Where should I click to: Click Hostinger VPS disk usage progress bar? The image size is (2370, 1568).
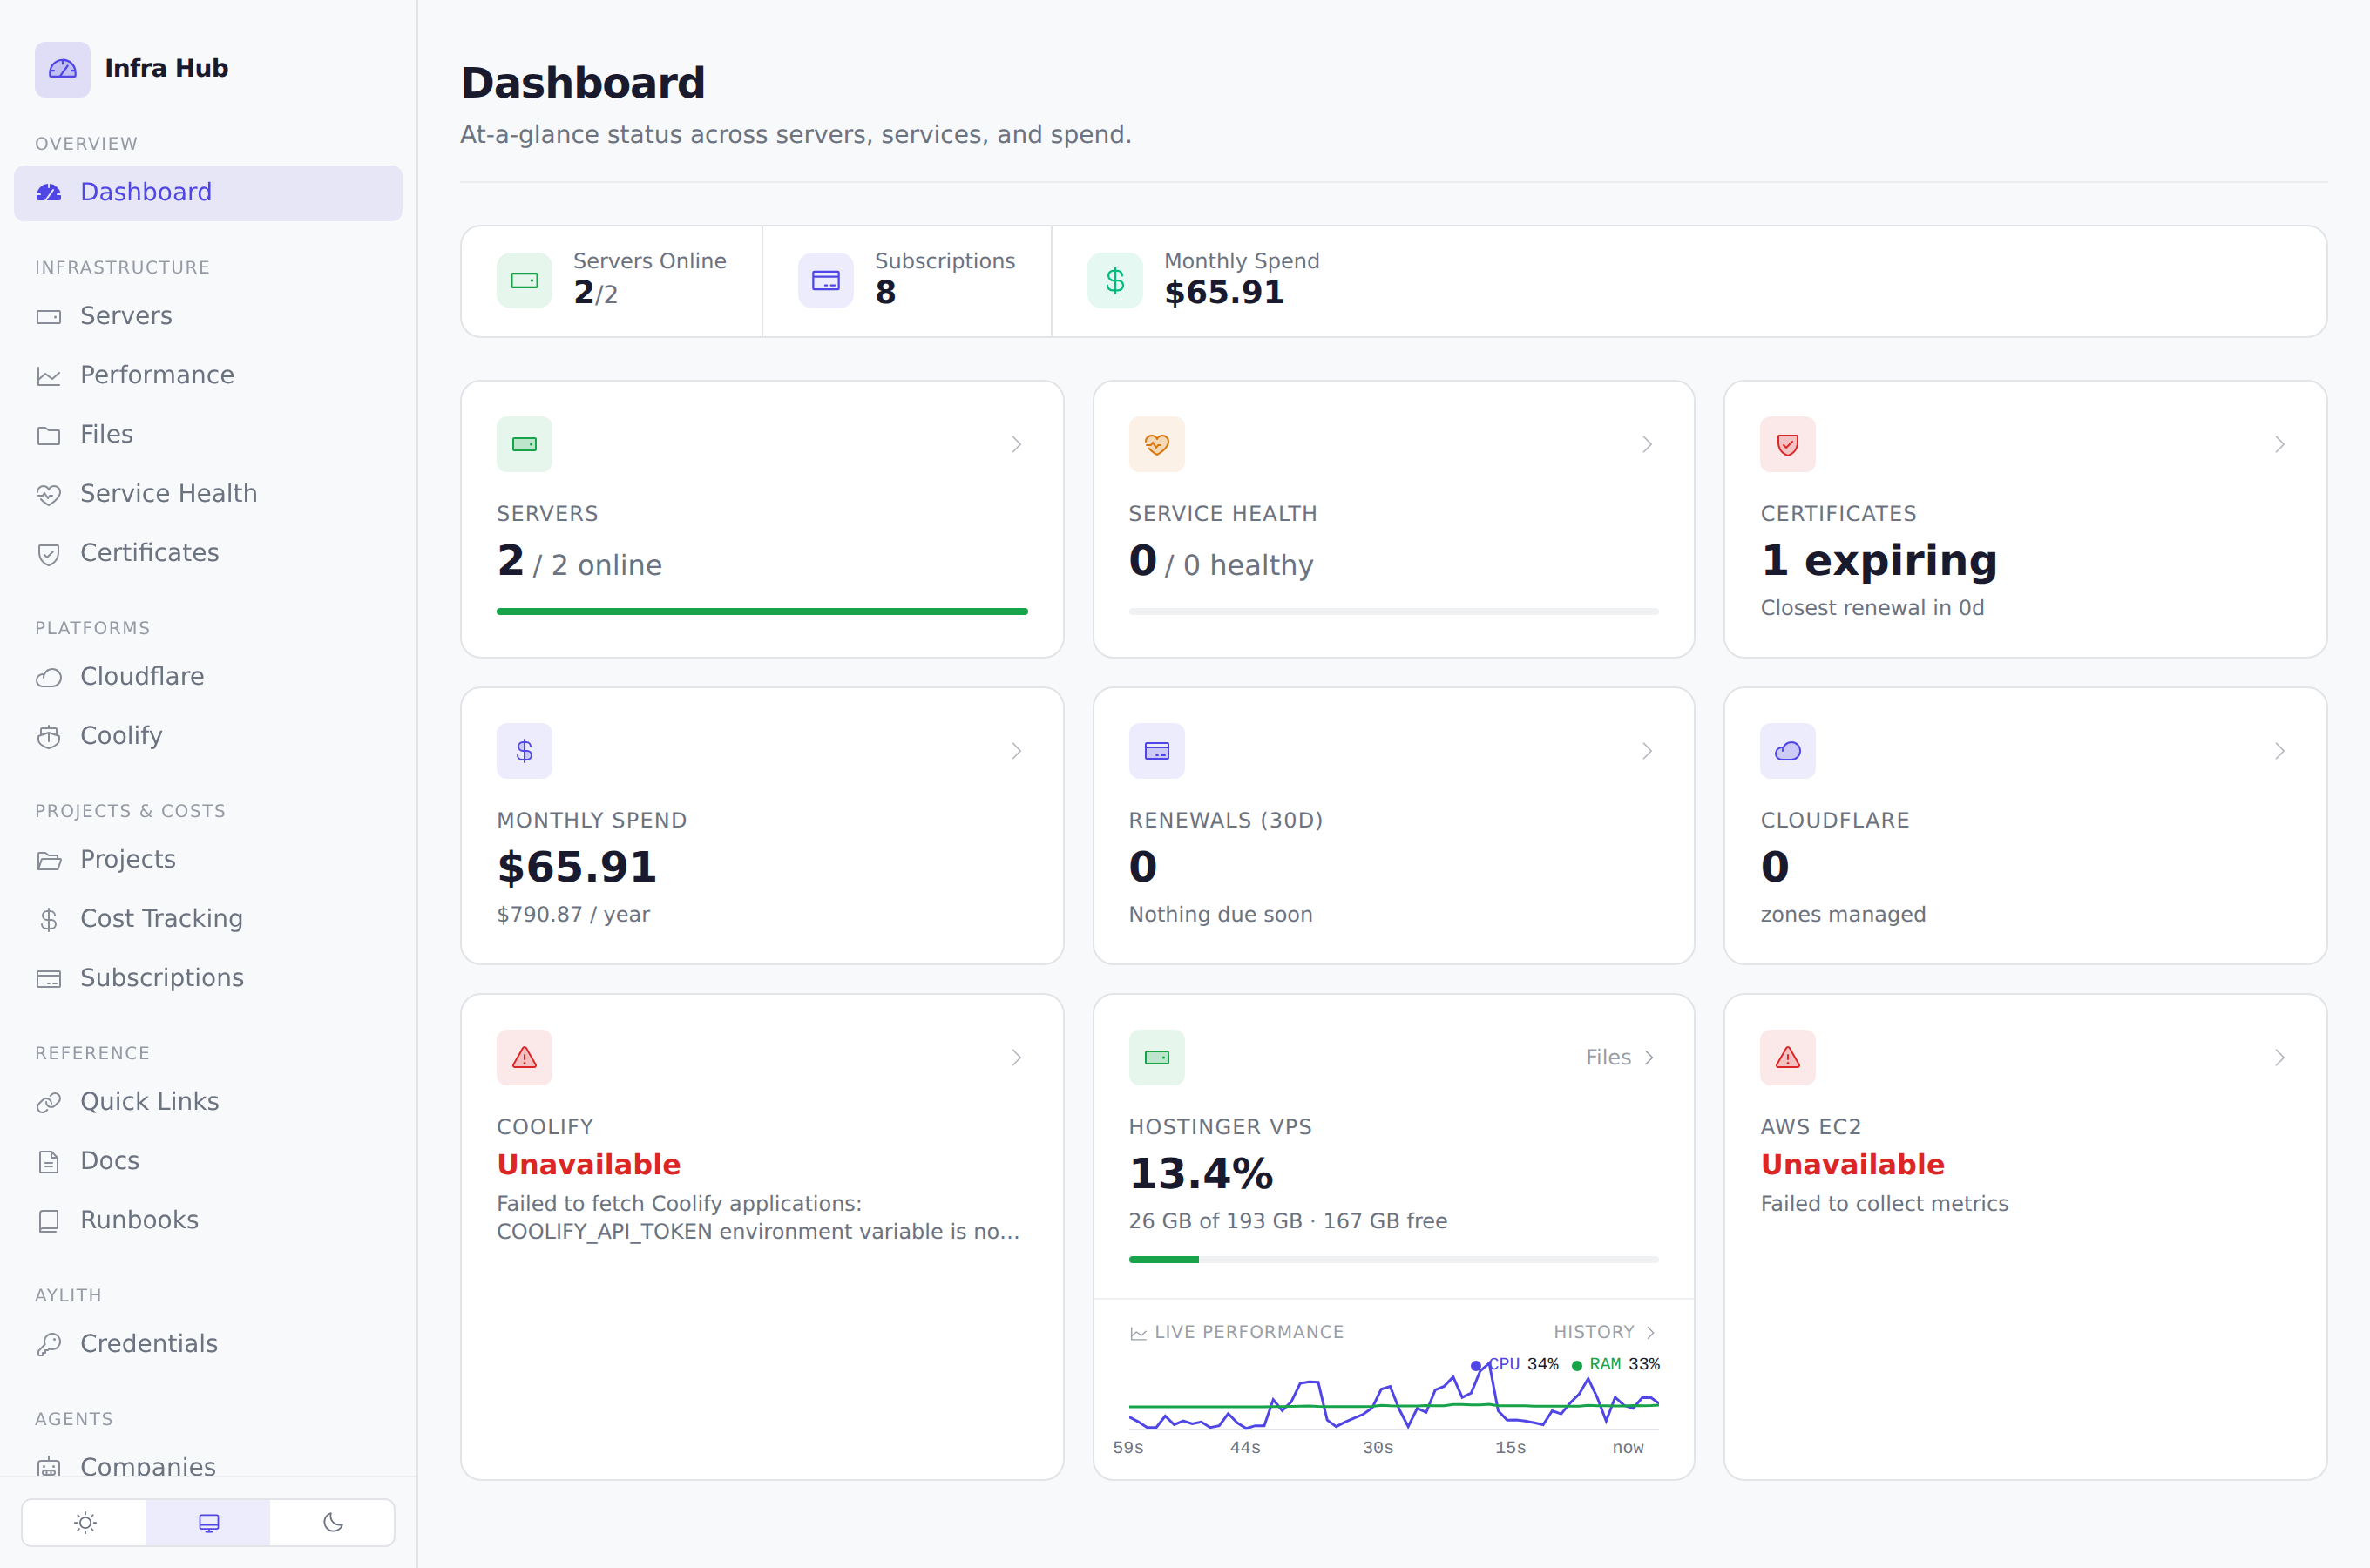(x=1393, y=1260)
